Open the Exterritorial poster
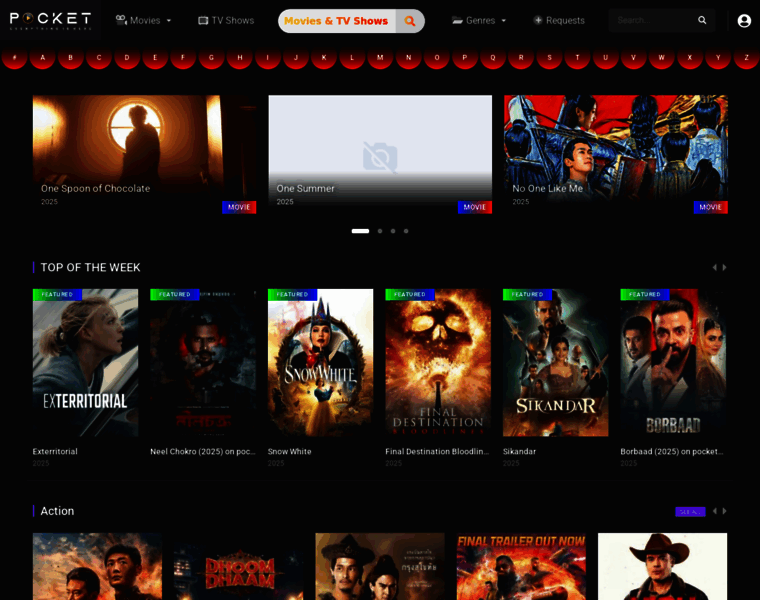This screenshot has width=760, height=600. tap(85, 363)
